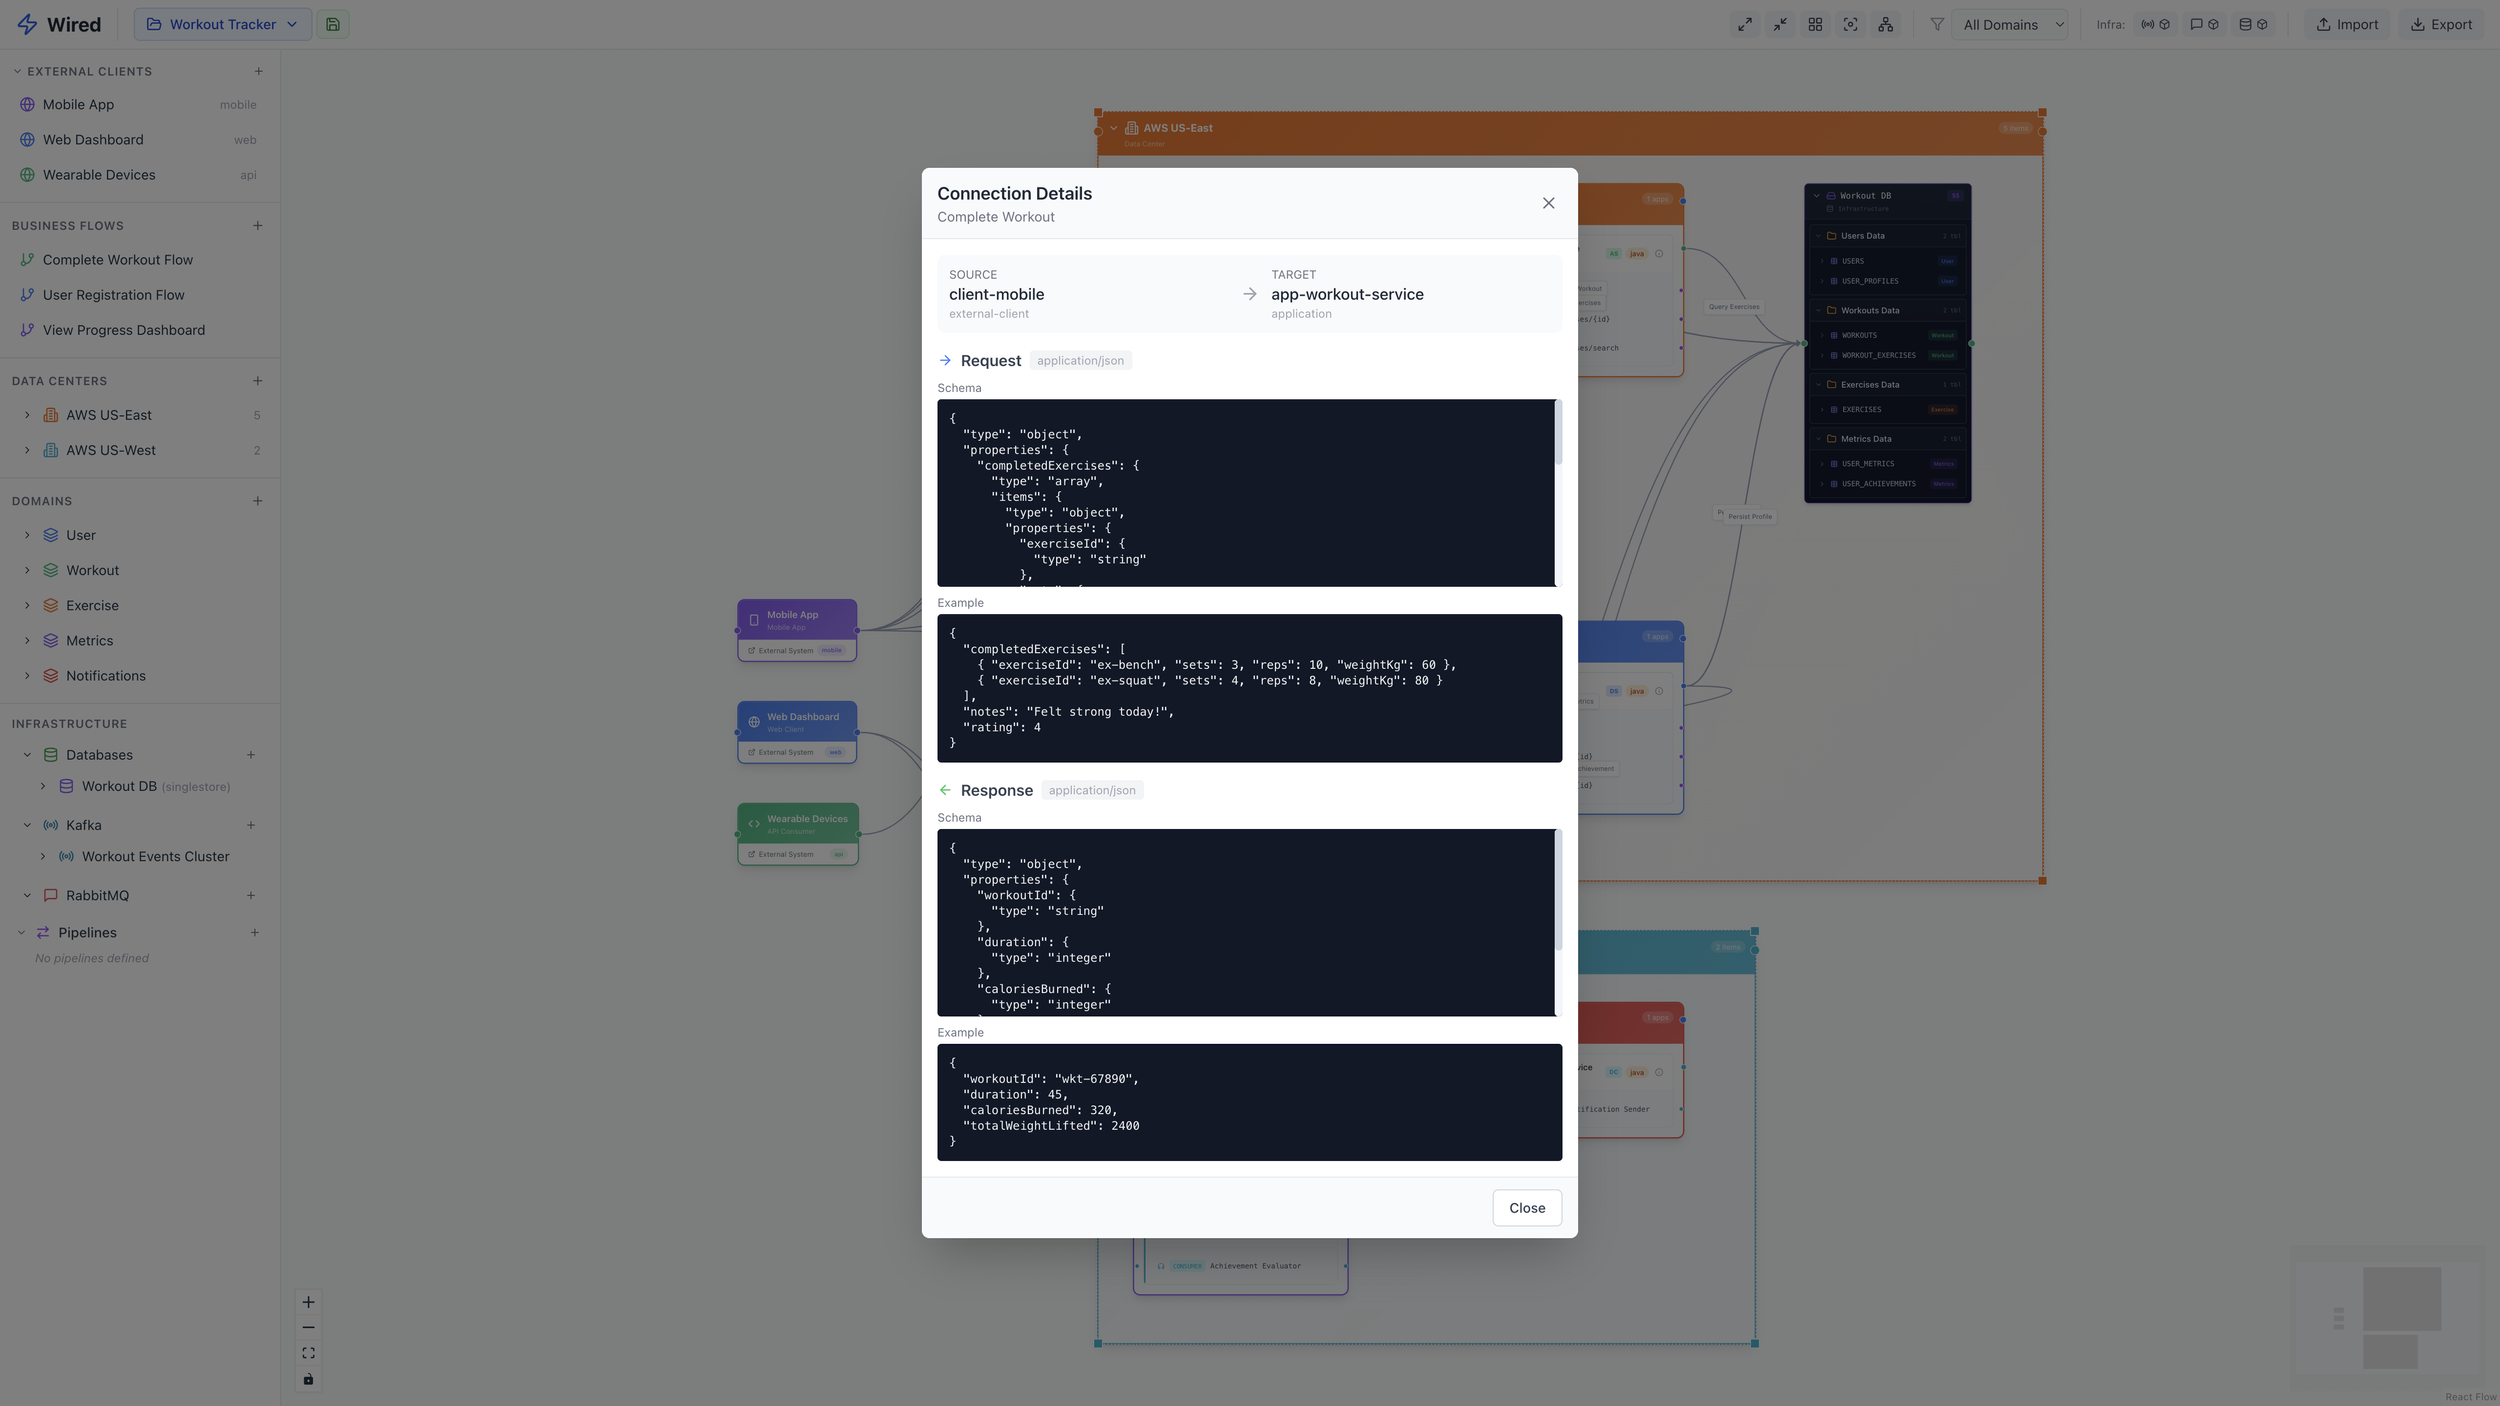The height and width of the screenshot is (1406, 2500).
Task: Toggle Kafka infrastructure visibility in toolbar
Action: (x=2155, y=24)
